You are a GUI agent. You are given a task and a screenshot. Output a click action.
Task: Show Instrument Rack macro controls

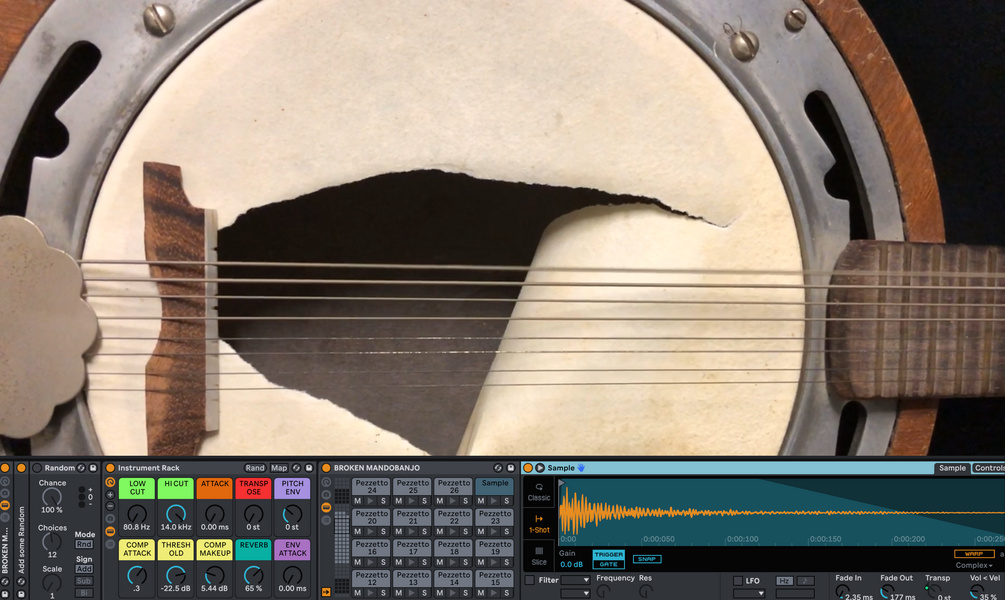pos(110,482)
